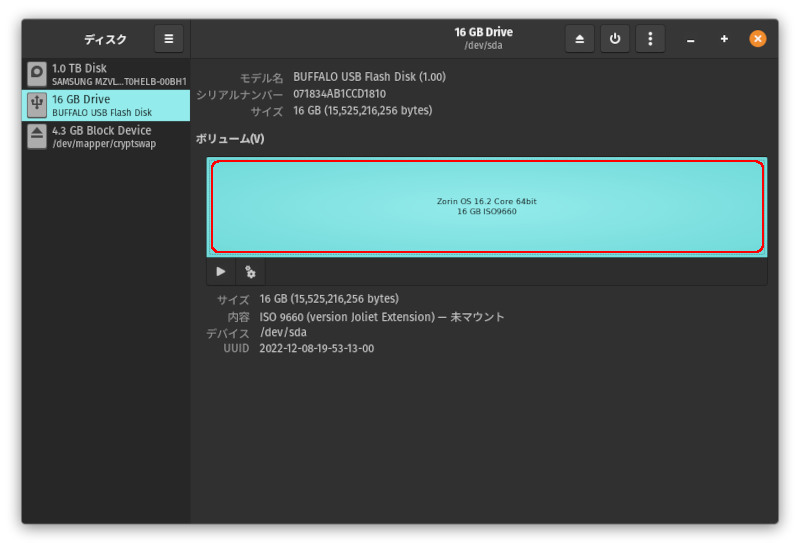Select the 1.0 TB Disk entry
The height and width of the screenshot is (548, 800).
click(x=106, y=74)
